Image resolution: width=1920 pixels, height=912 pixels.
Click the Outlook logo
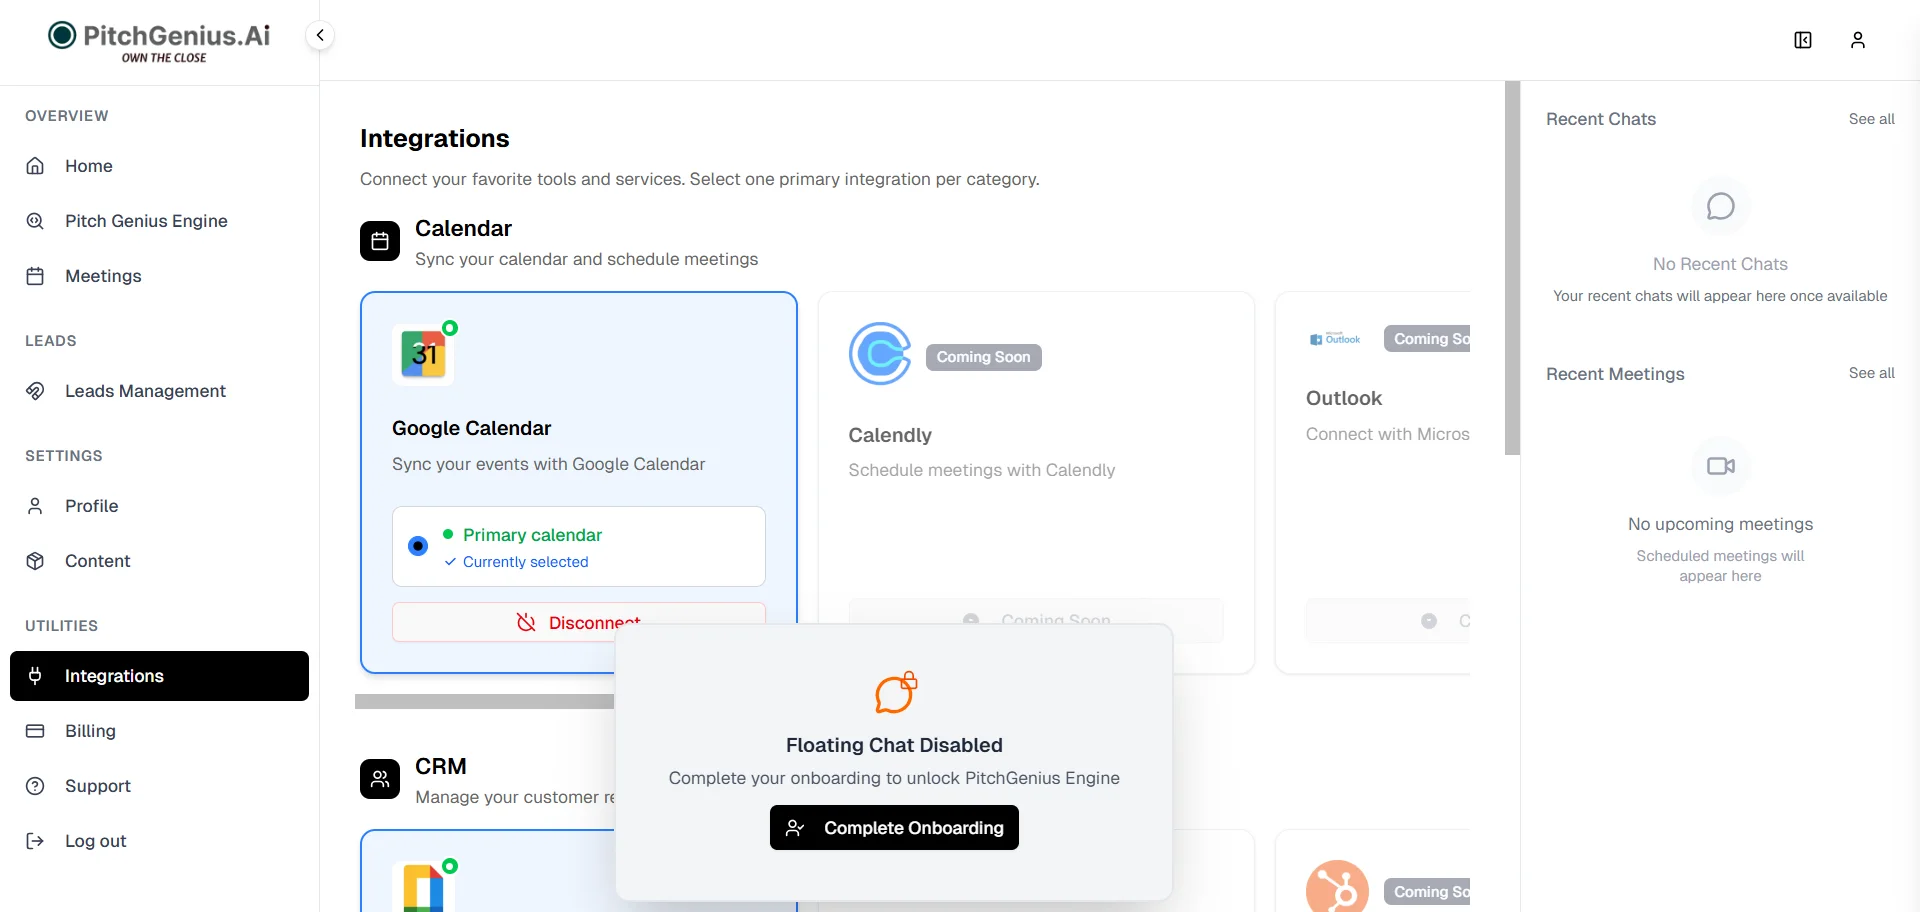(1336, 339)
